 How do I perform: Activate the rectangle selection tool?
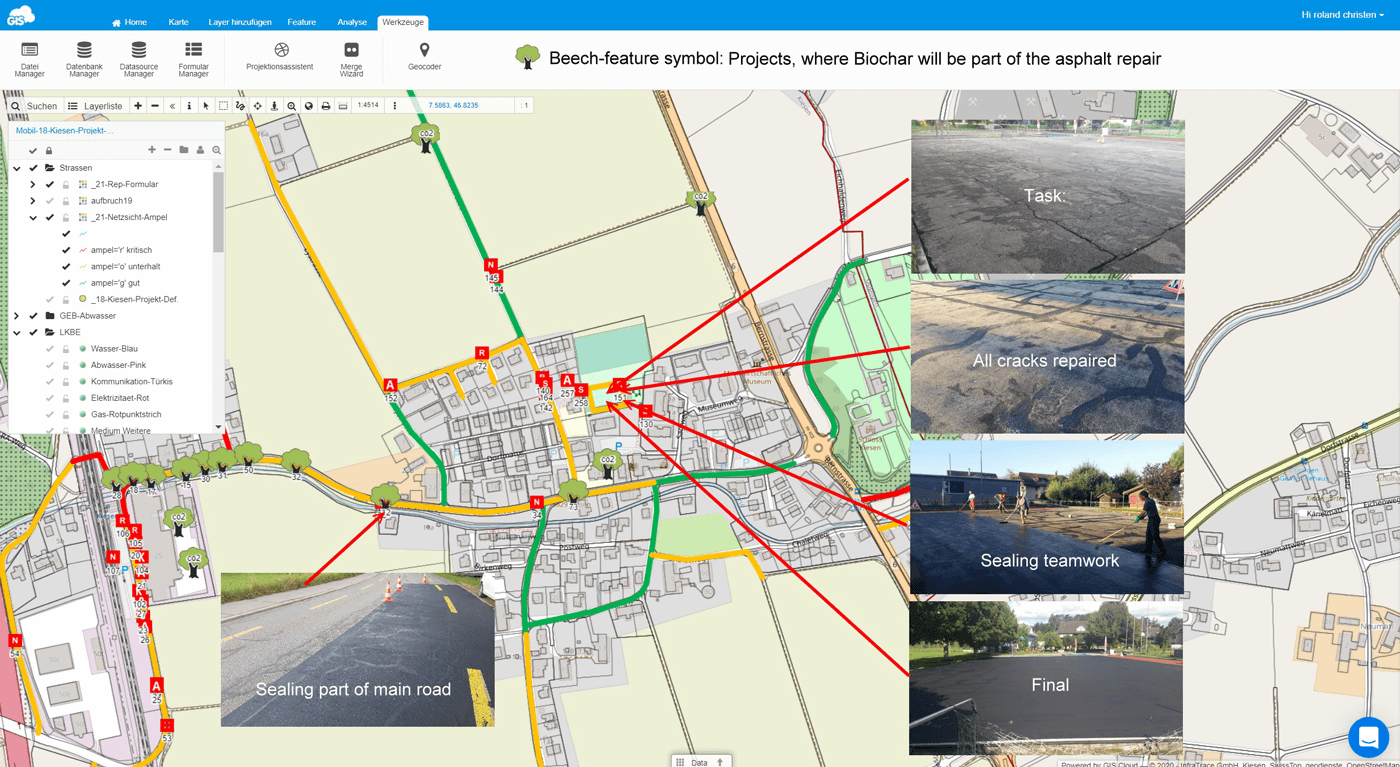(x=223, y=106)
